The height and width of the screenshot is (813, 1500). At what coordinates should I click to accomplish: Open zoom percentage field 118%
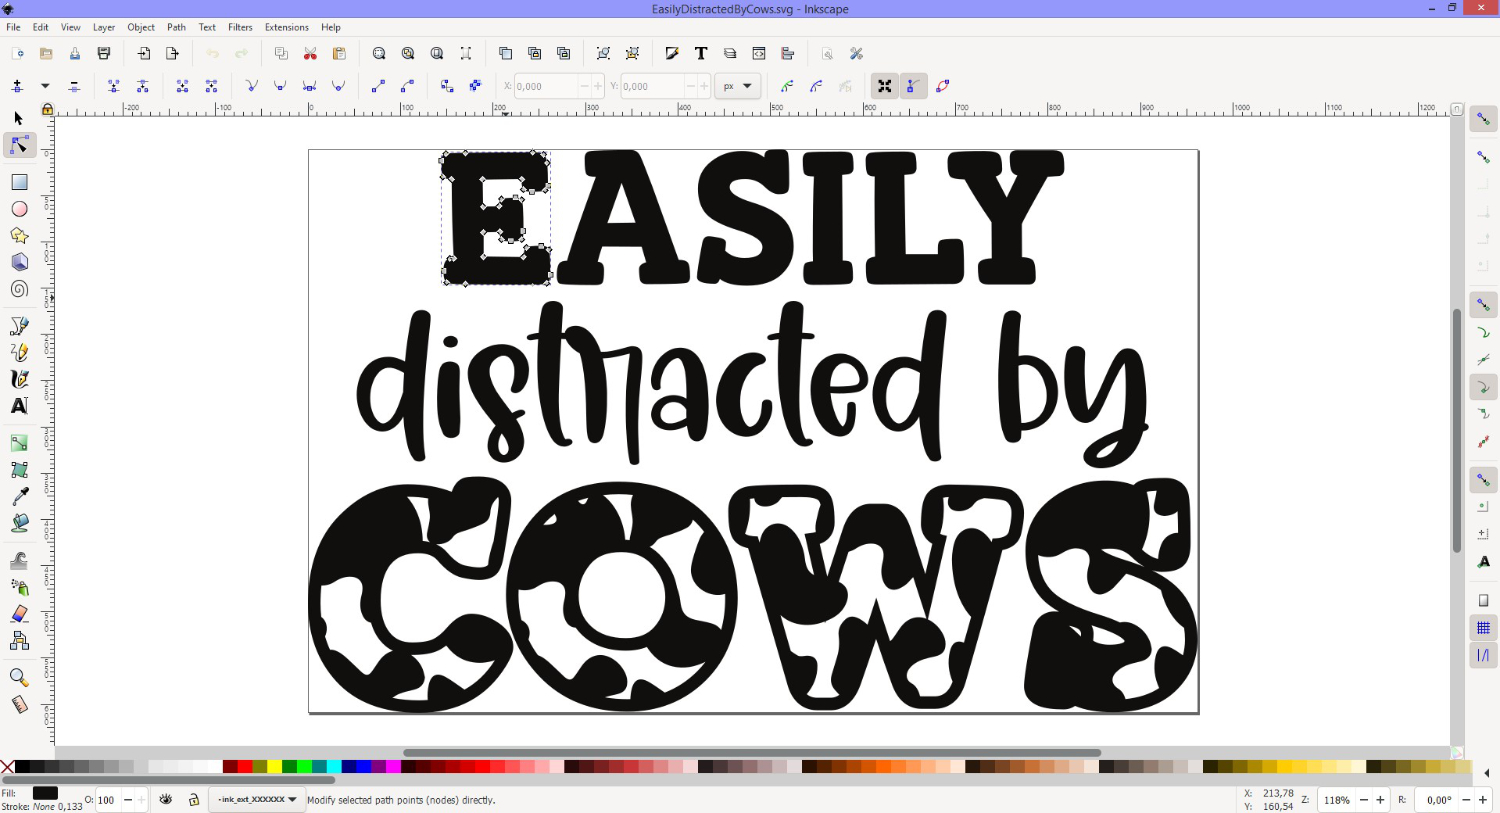[1336, 800]
